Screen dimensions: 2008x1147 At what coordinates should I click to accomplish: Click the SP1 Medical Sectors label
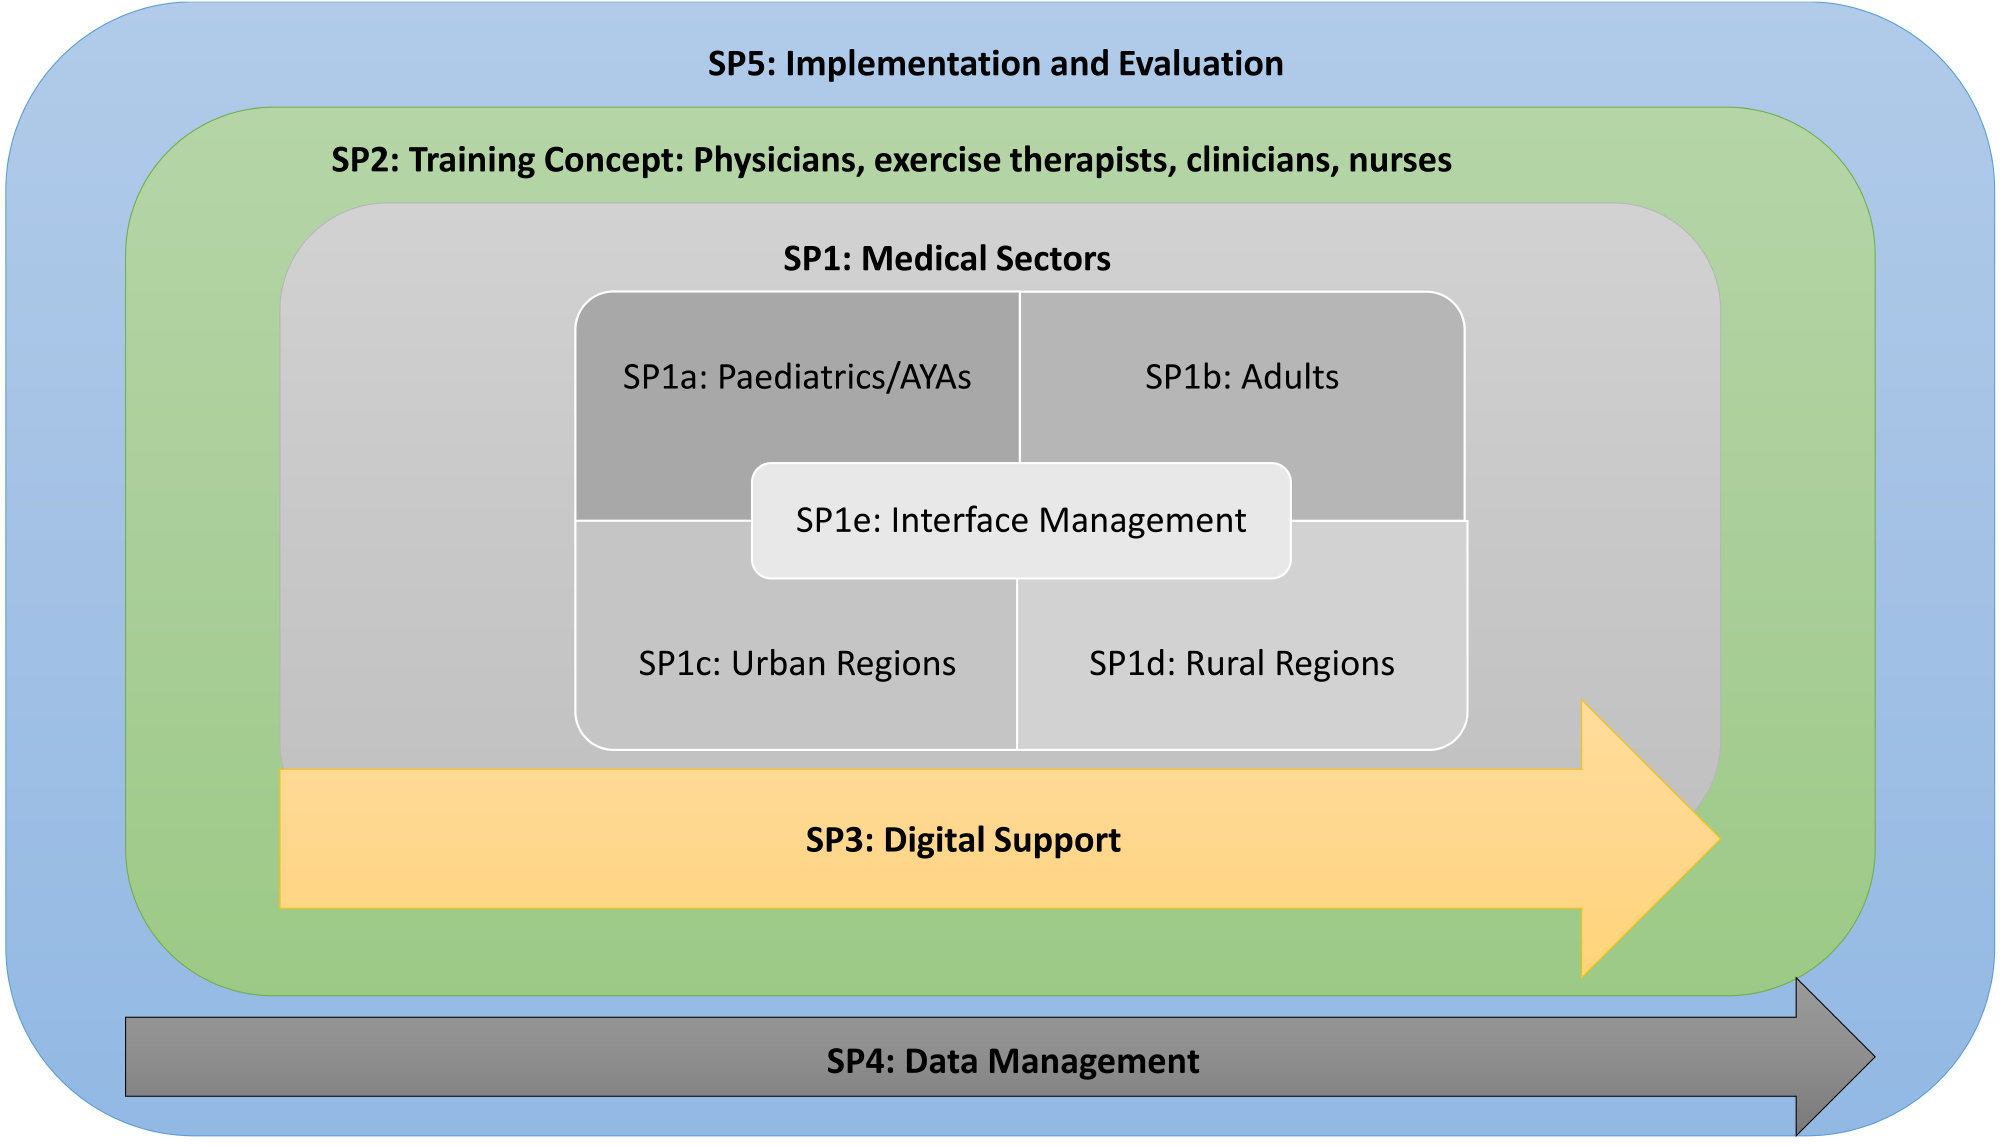coord(946,259)
